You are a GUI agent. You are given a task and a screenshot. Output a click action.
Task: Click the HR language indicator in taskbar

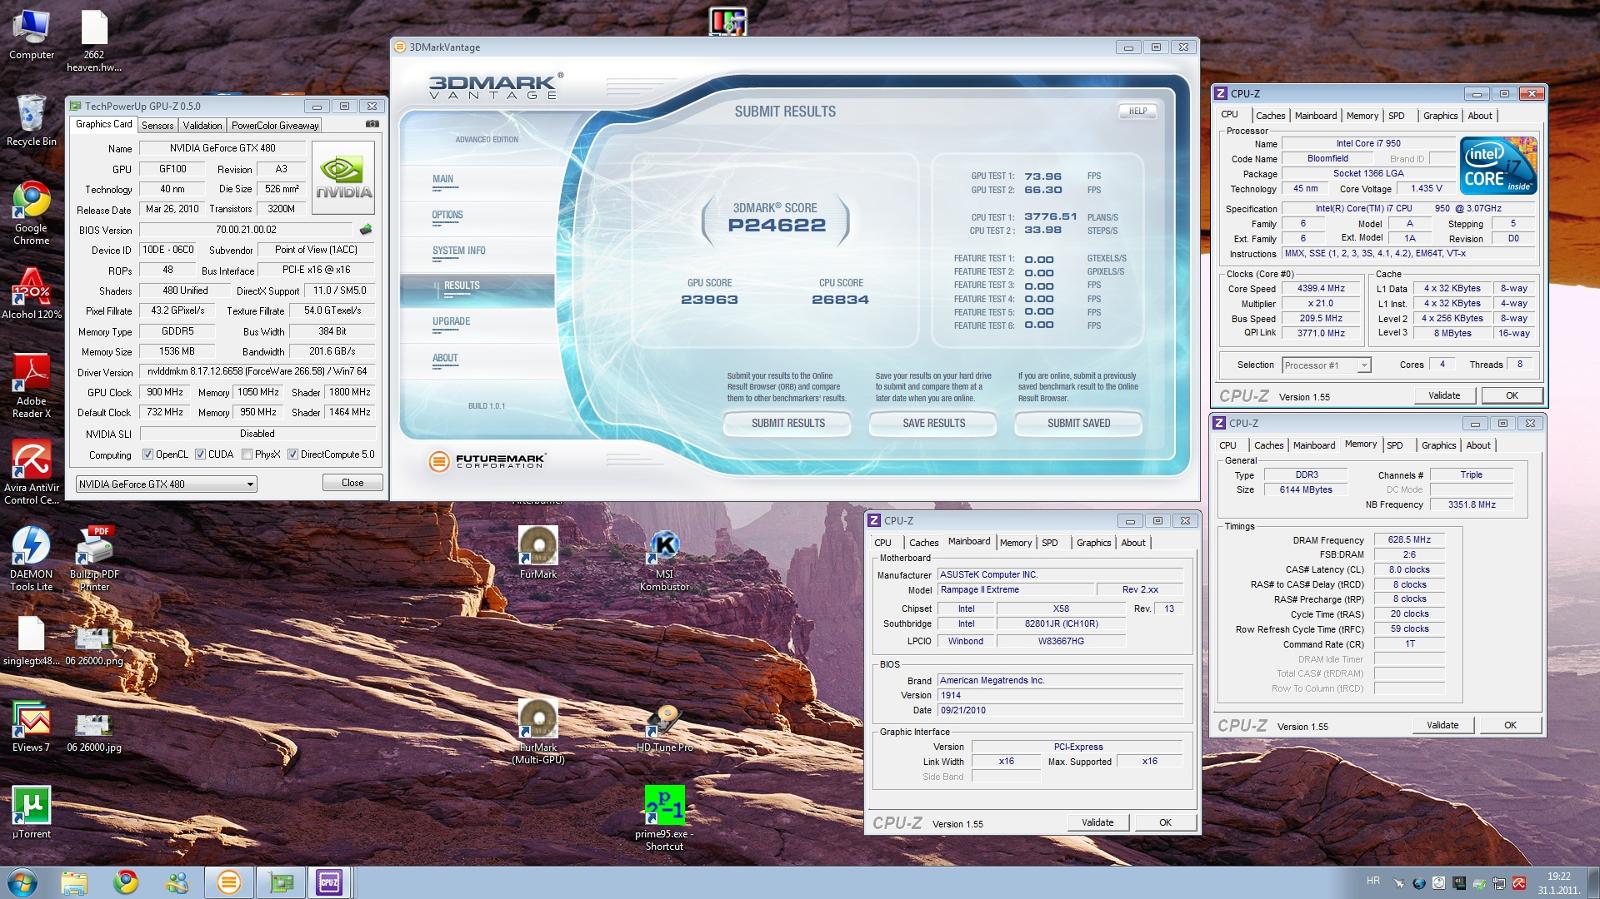(x=1373, y=881)
